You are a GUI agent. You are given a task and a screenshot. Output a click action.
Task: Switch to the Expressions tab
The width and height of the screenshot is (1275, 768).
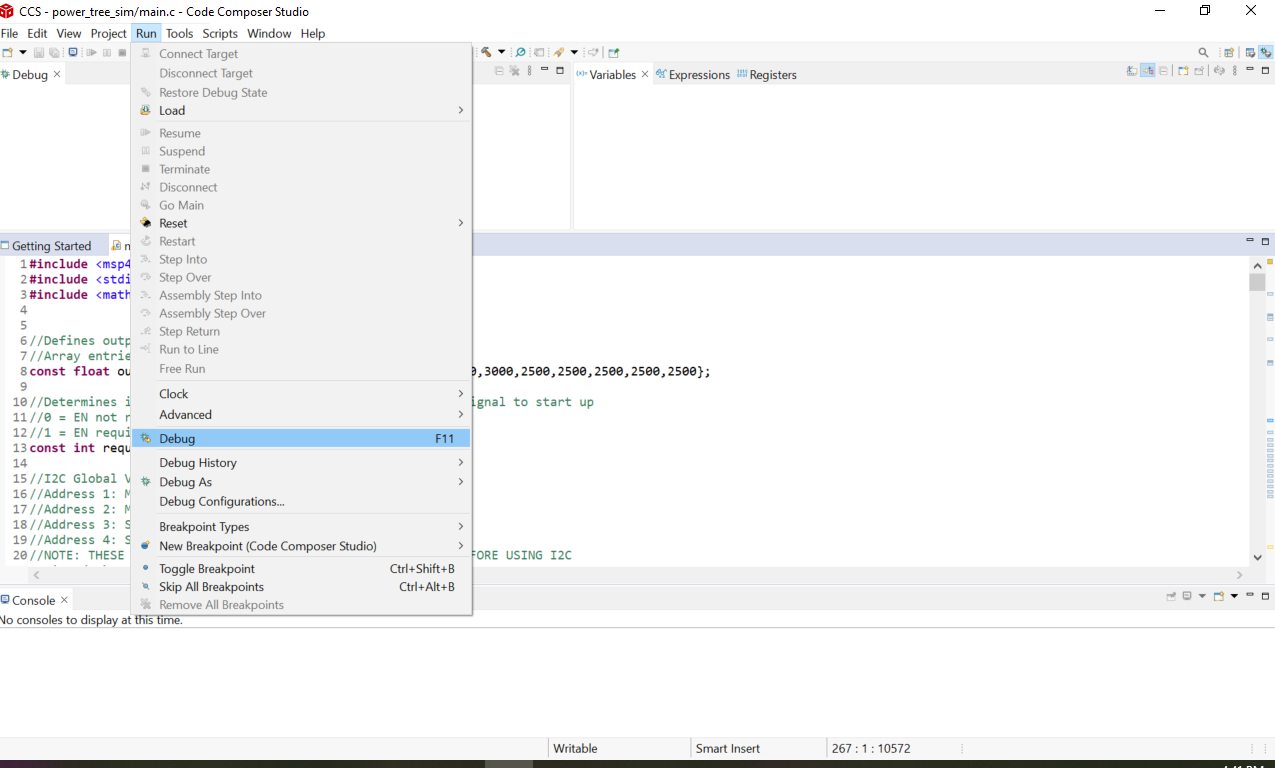[698, 75]
